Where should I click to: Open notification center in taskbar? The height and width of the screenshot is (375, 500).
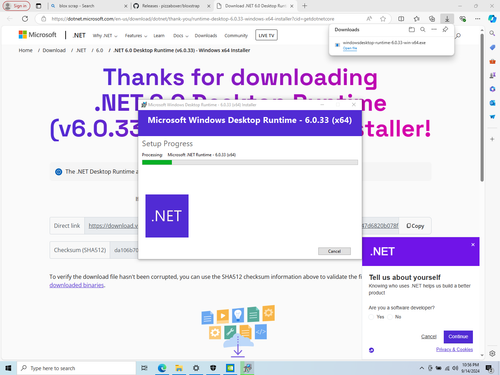click(489, 368)
